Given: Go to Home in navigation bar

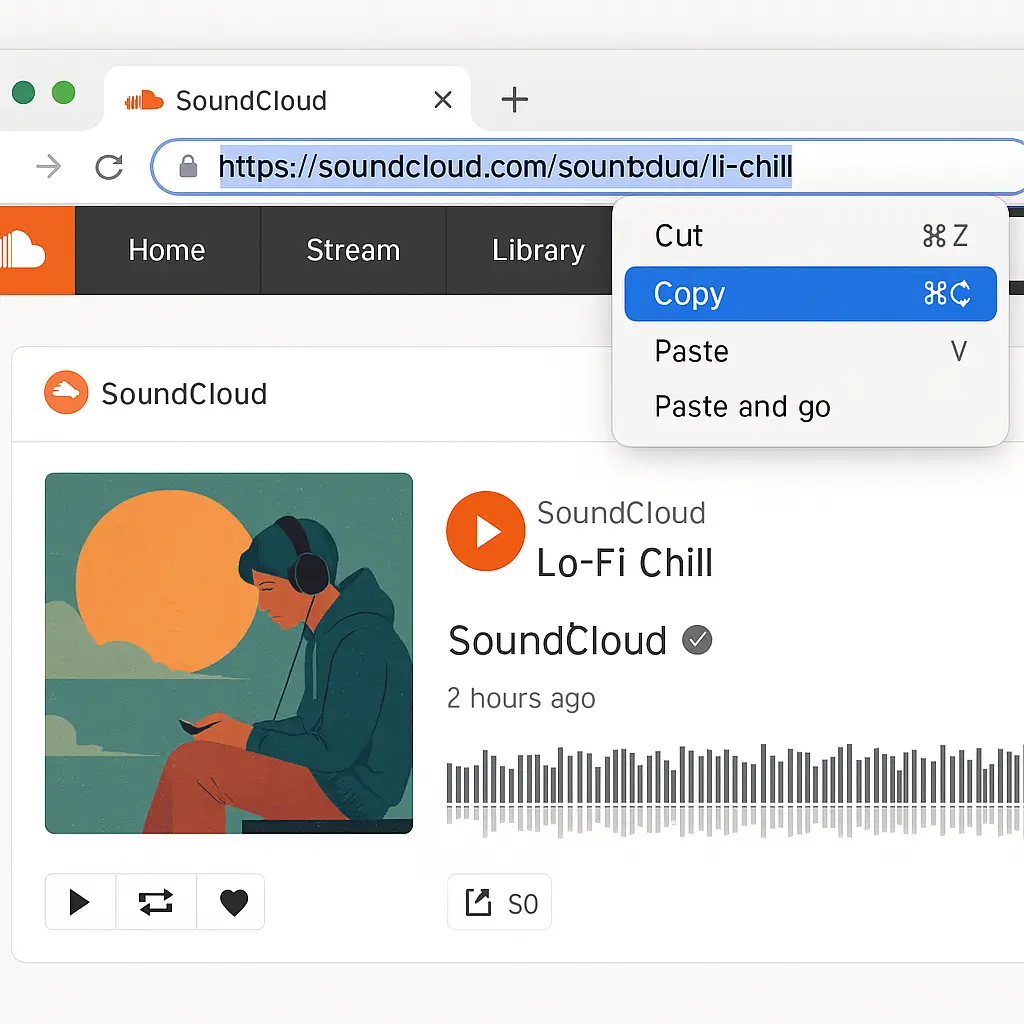Looking at the screenshot, I should click(x=167, y=250).
